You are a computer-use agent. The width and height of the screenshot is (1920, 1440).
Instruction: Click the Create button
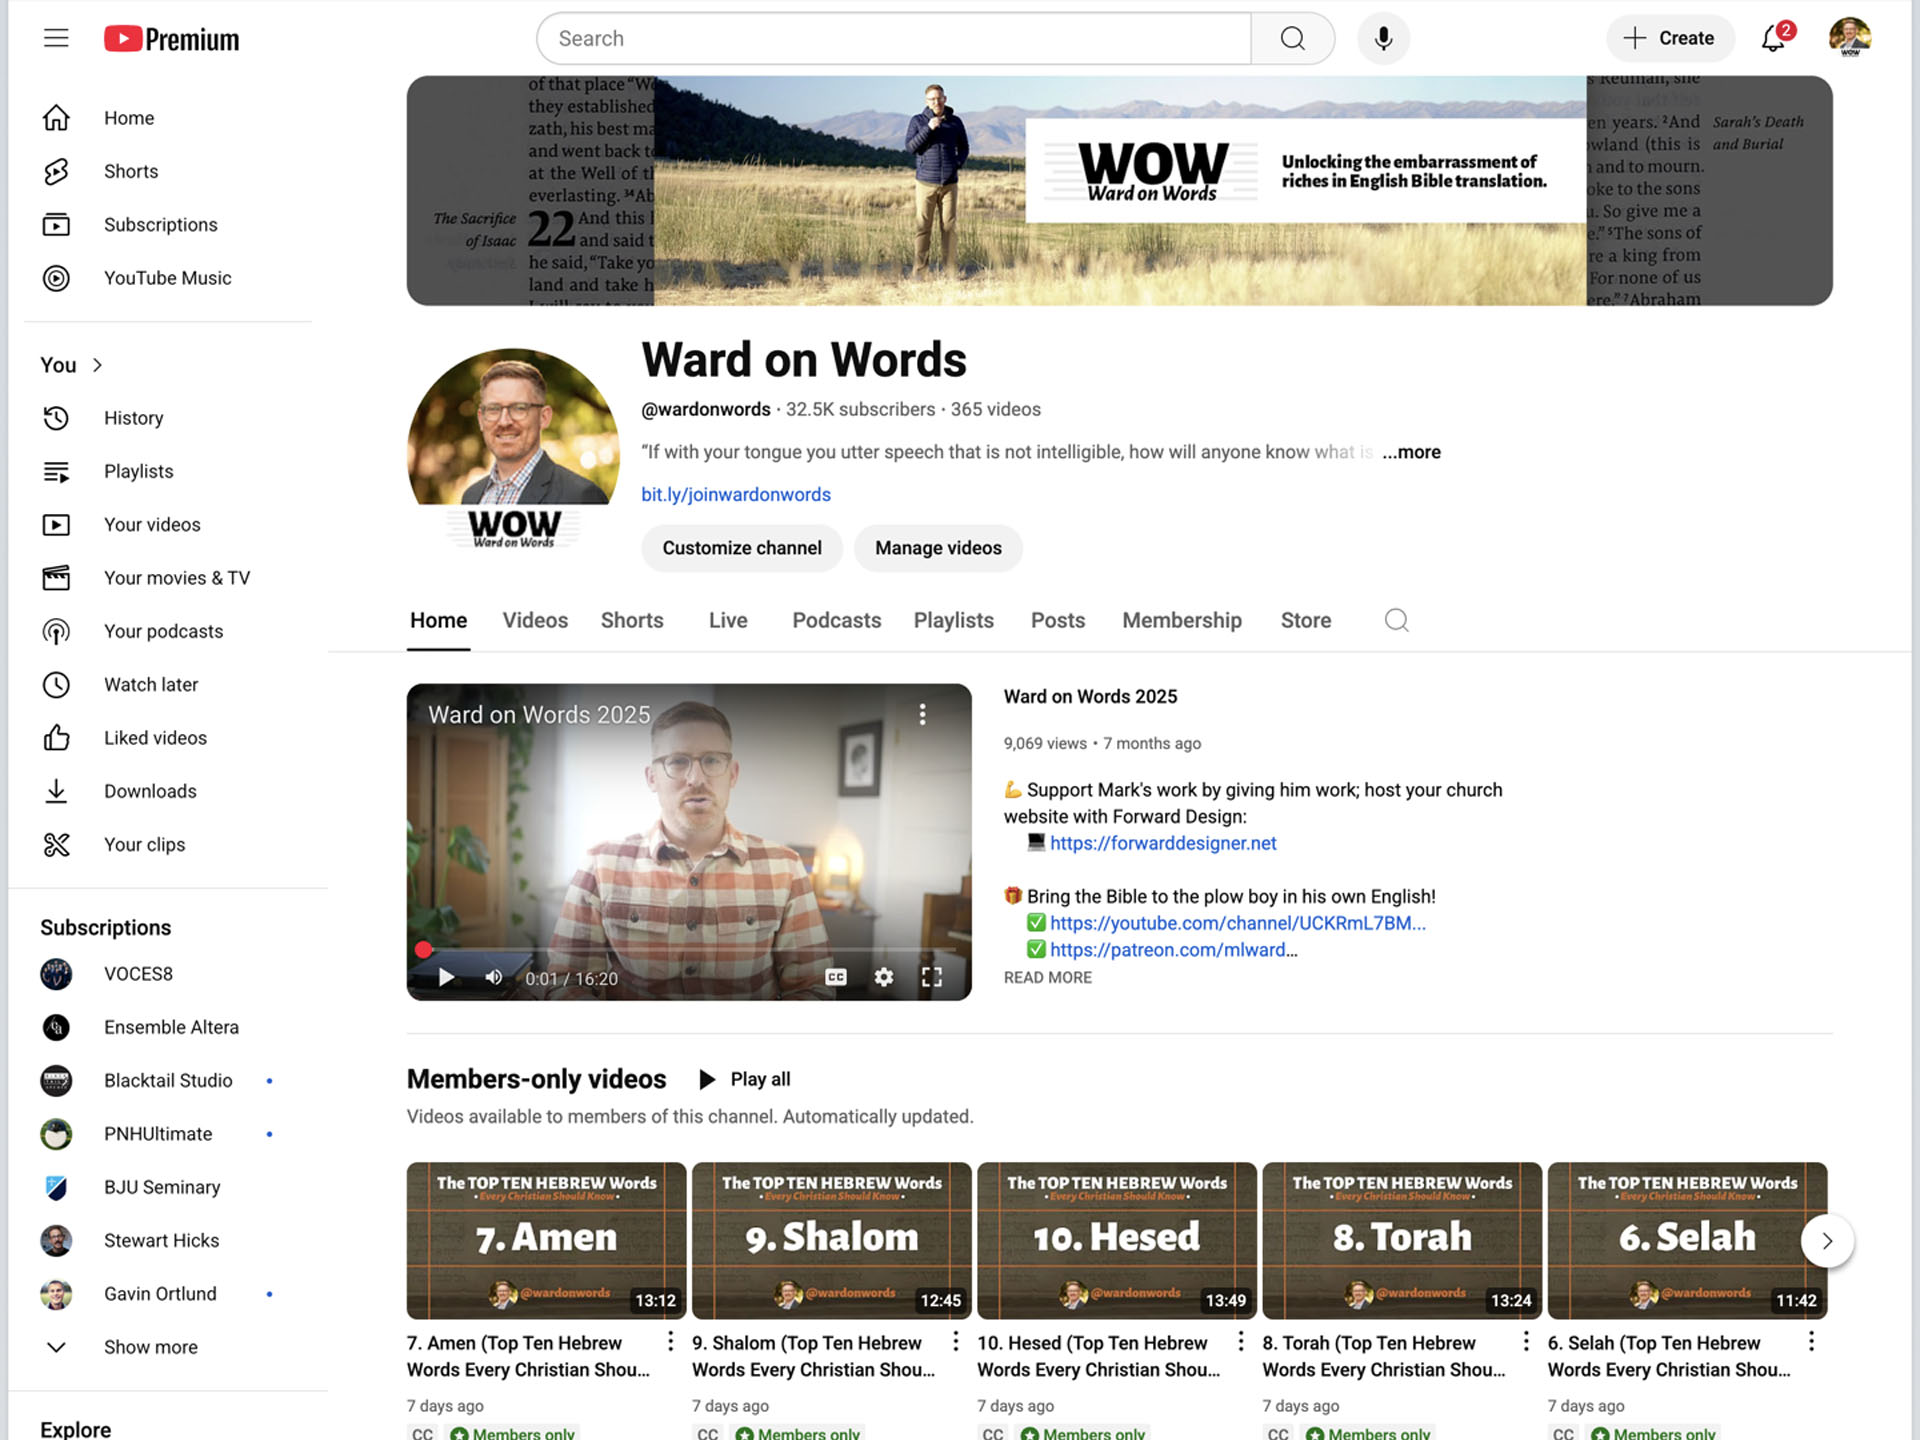1669,38
